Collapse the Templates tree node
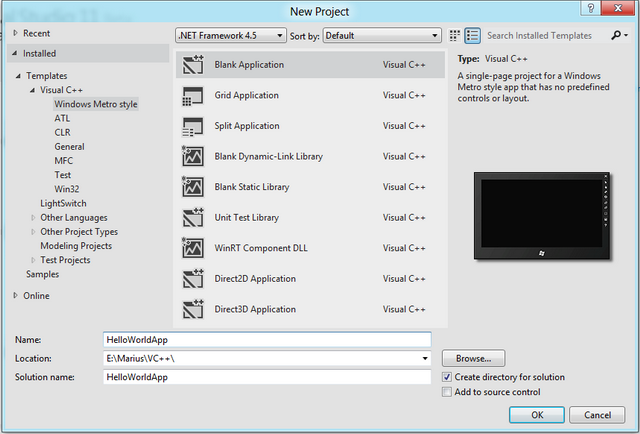The width and height of the screenshot is (640, 434). [x=18, y=76]
